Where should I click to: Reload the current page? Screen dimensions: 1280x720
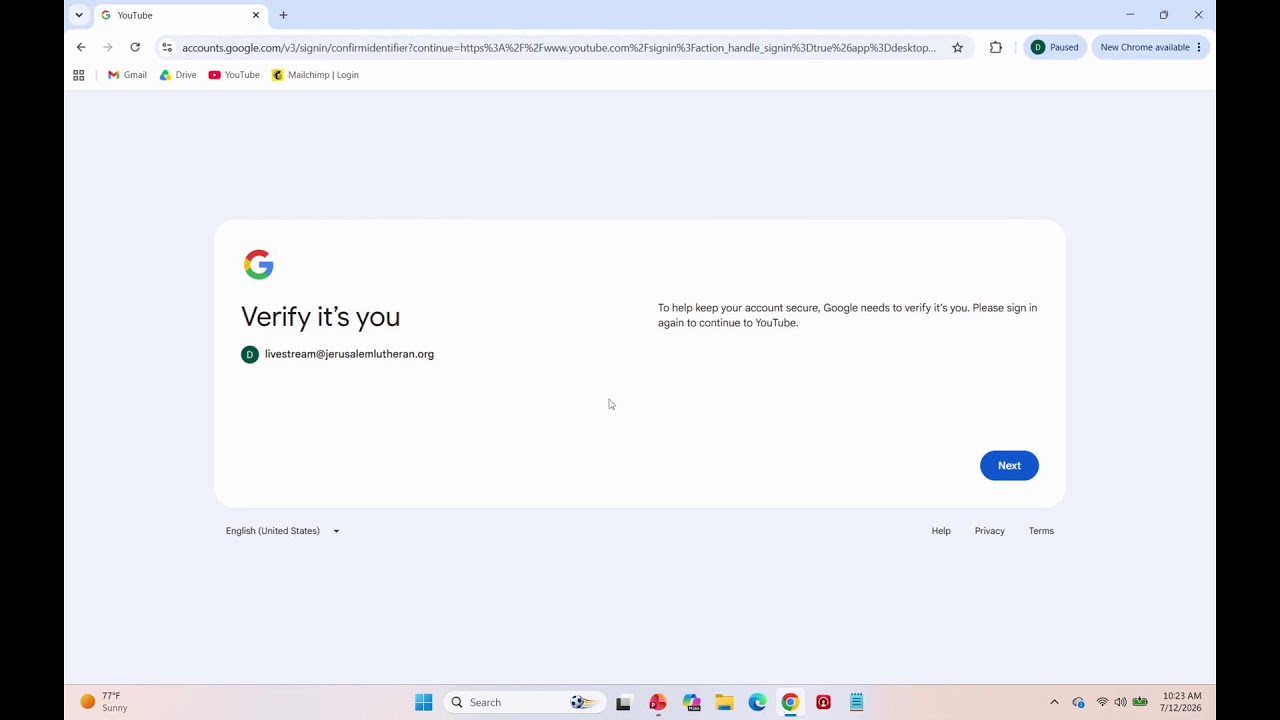[135, 47]
